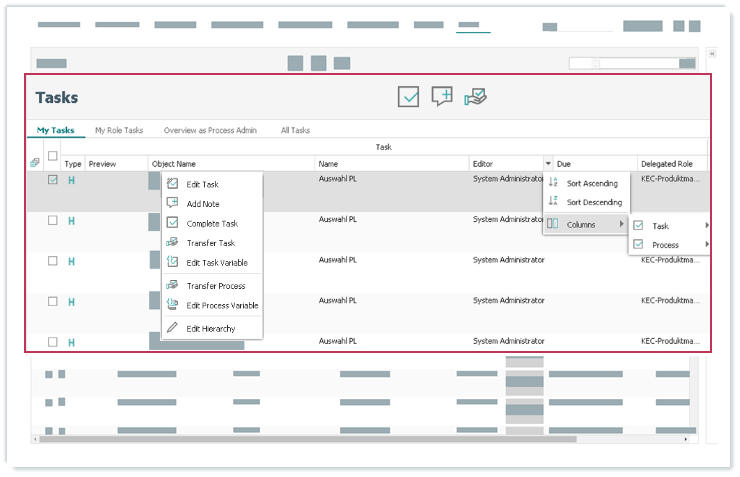
Task: Check the second task row checkbox
Action: point(53,220)
